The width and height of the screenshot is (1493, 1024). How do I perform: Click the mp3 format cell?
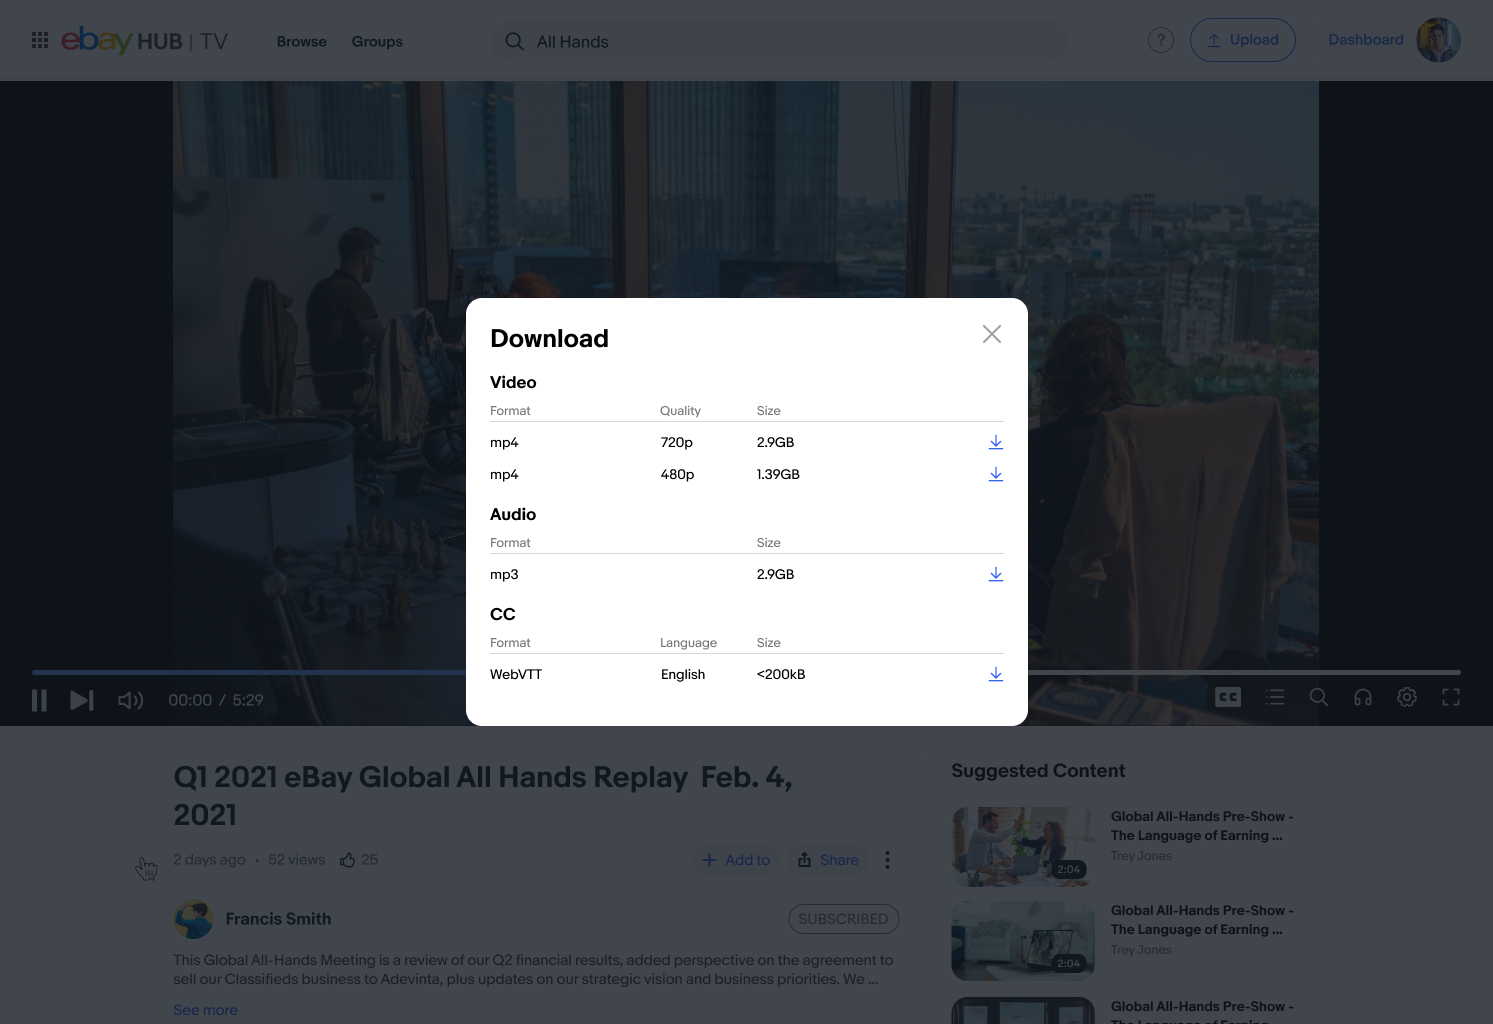coord(504,574)
